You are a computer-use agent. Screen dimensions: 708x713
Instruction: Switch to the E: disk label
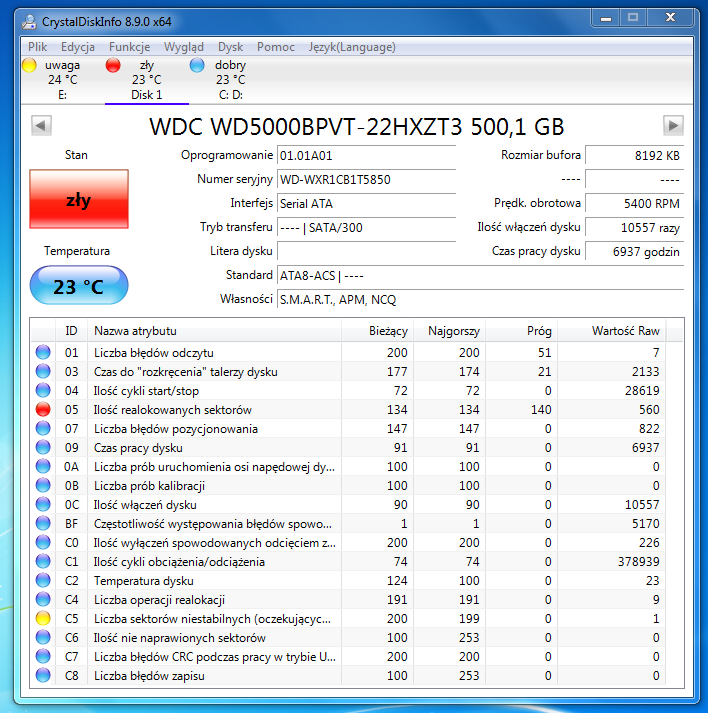pos(62,95)
